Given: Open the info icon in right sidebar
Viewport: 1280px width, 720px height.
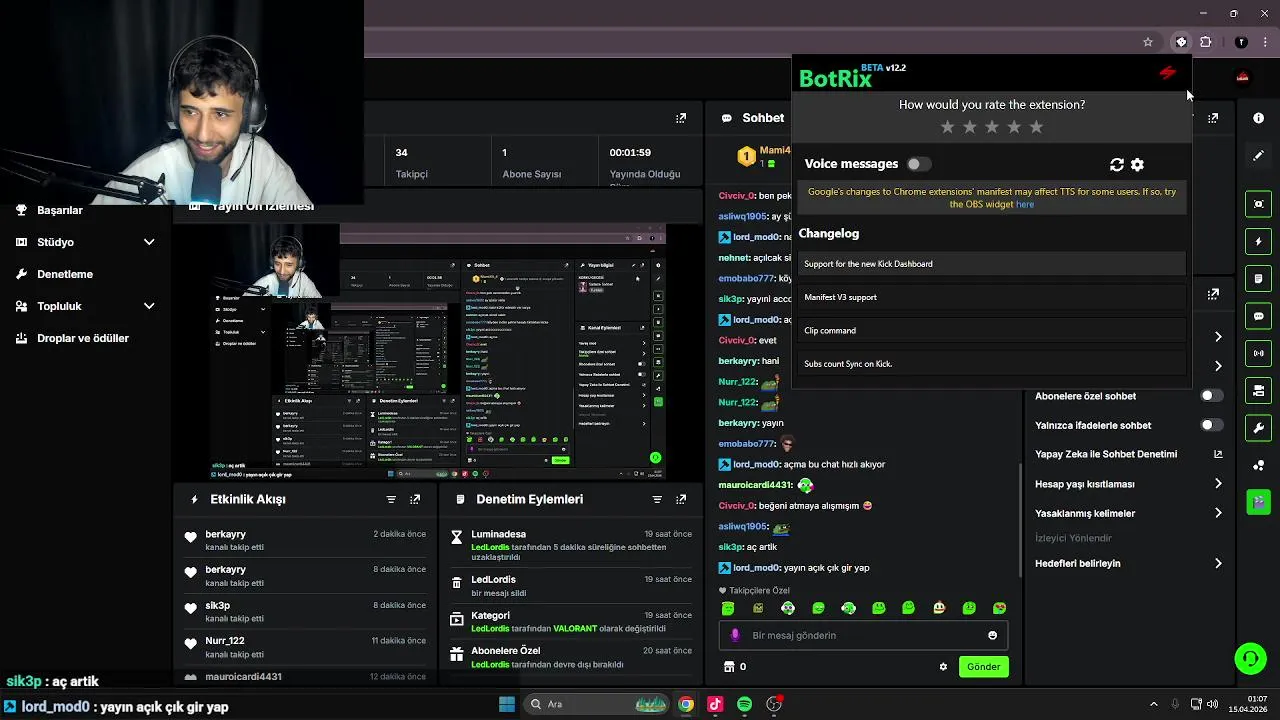Looking at the screenshot, I should (1259, 118).
